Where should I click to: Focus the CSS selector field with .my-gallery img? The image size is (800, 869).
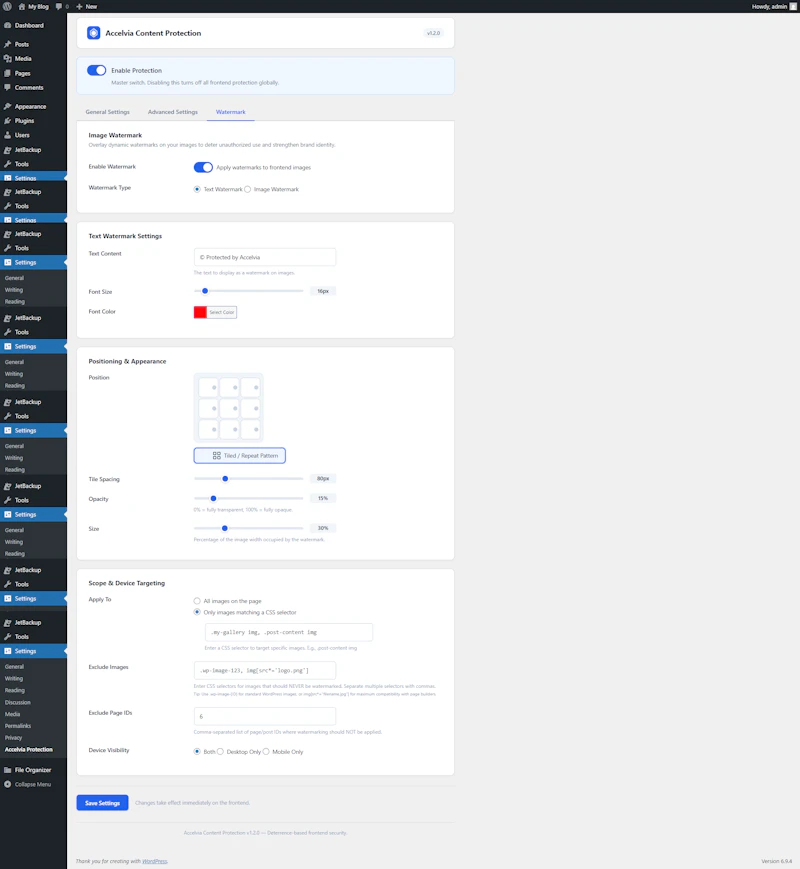(288, 632)
